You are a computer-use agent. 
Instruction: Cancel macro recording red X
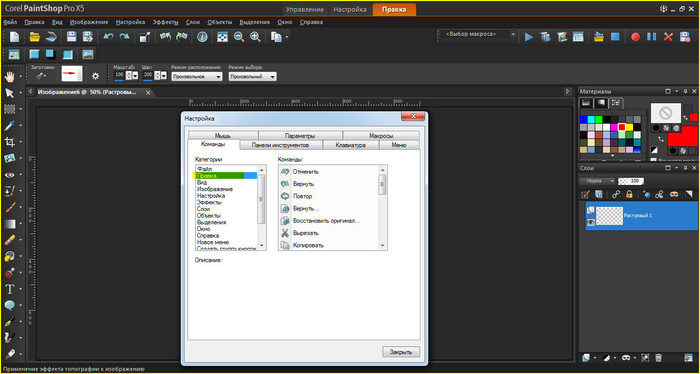point(668,37)
